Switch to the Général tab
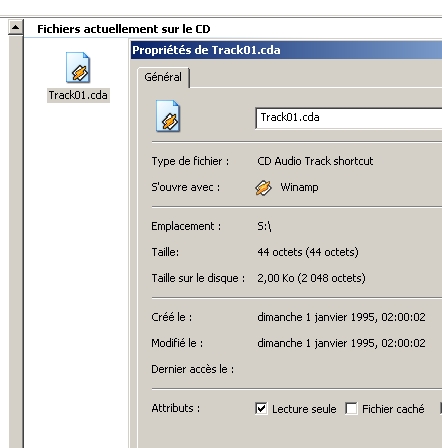Screen dimensions: 442x448 [163, 77]
